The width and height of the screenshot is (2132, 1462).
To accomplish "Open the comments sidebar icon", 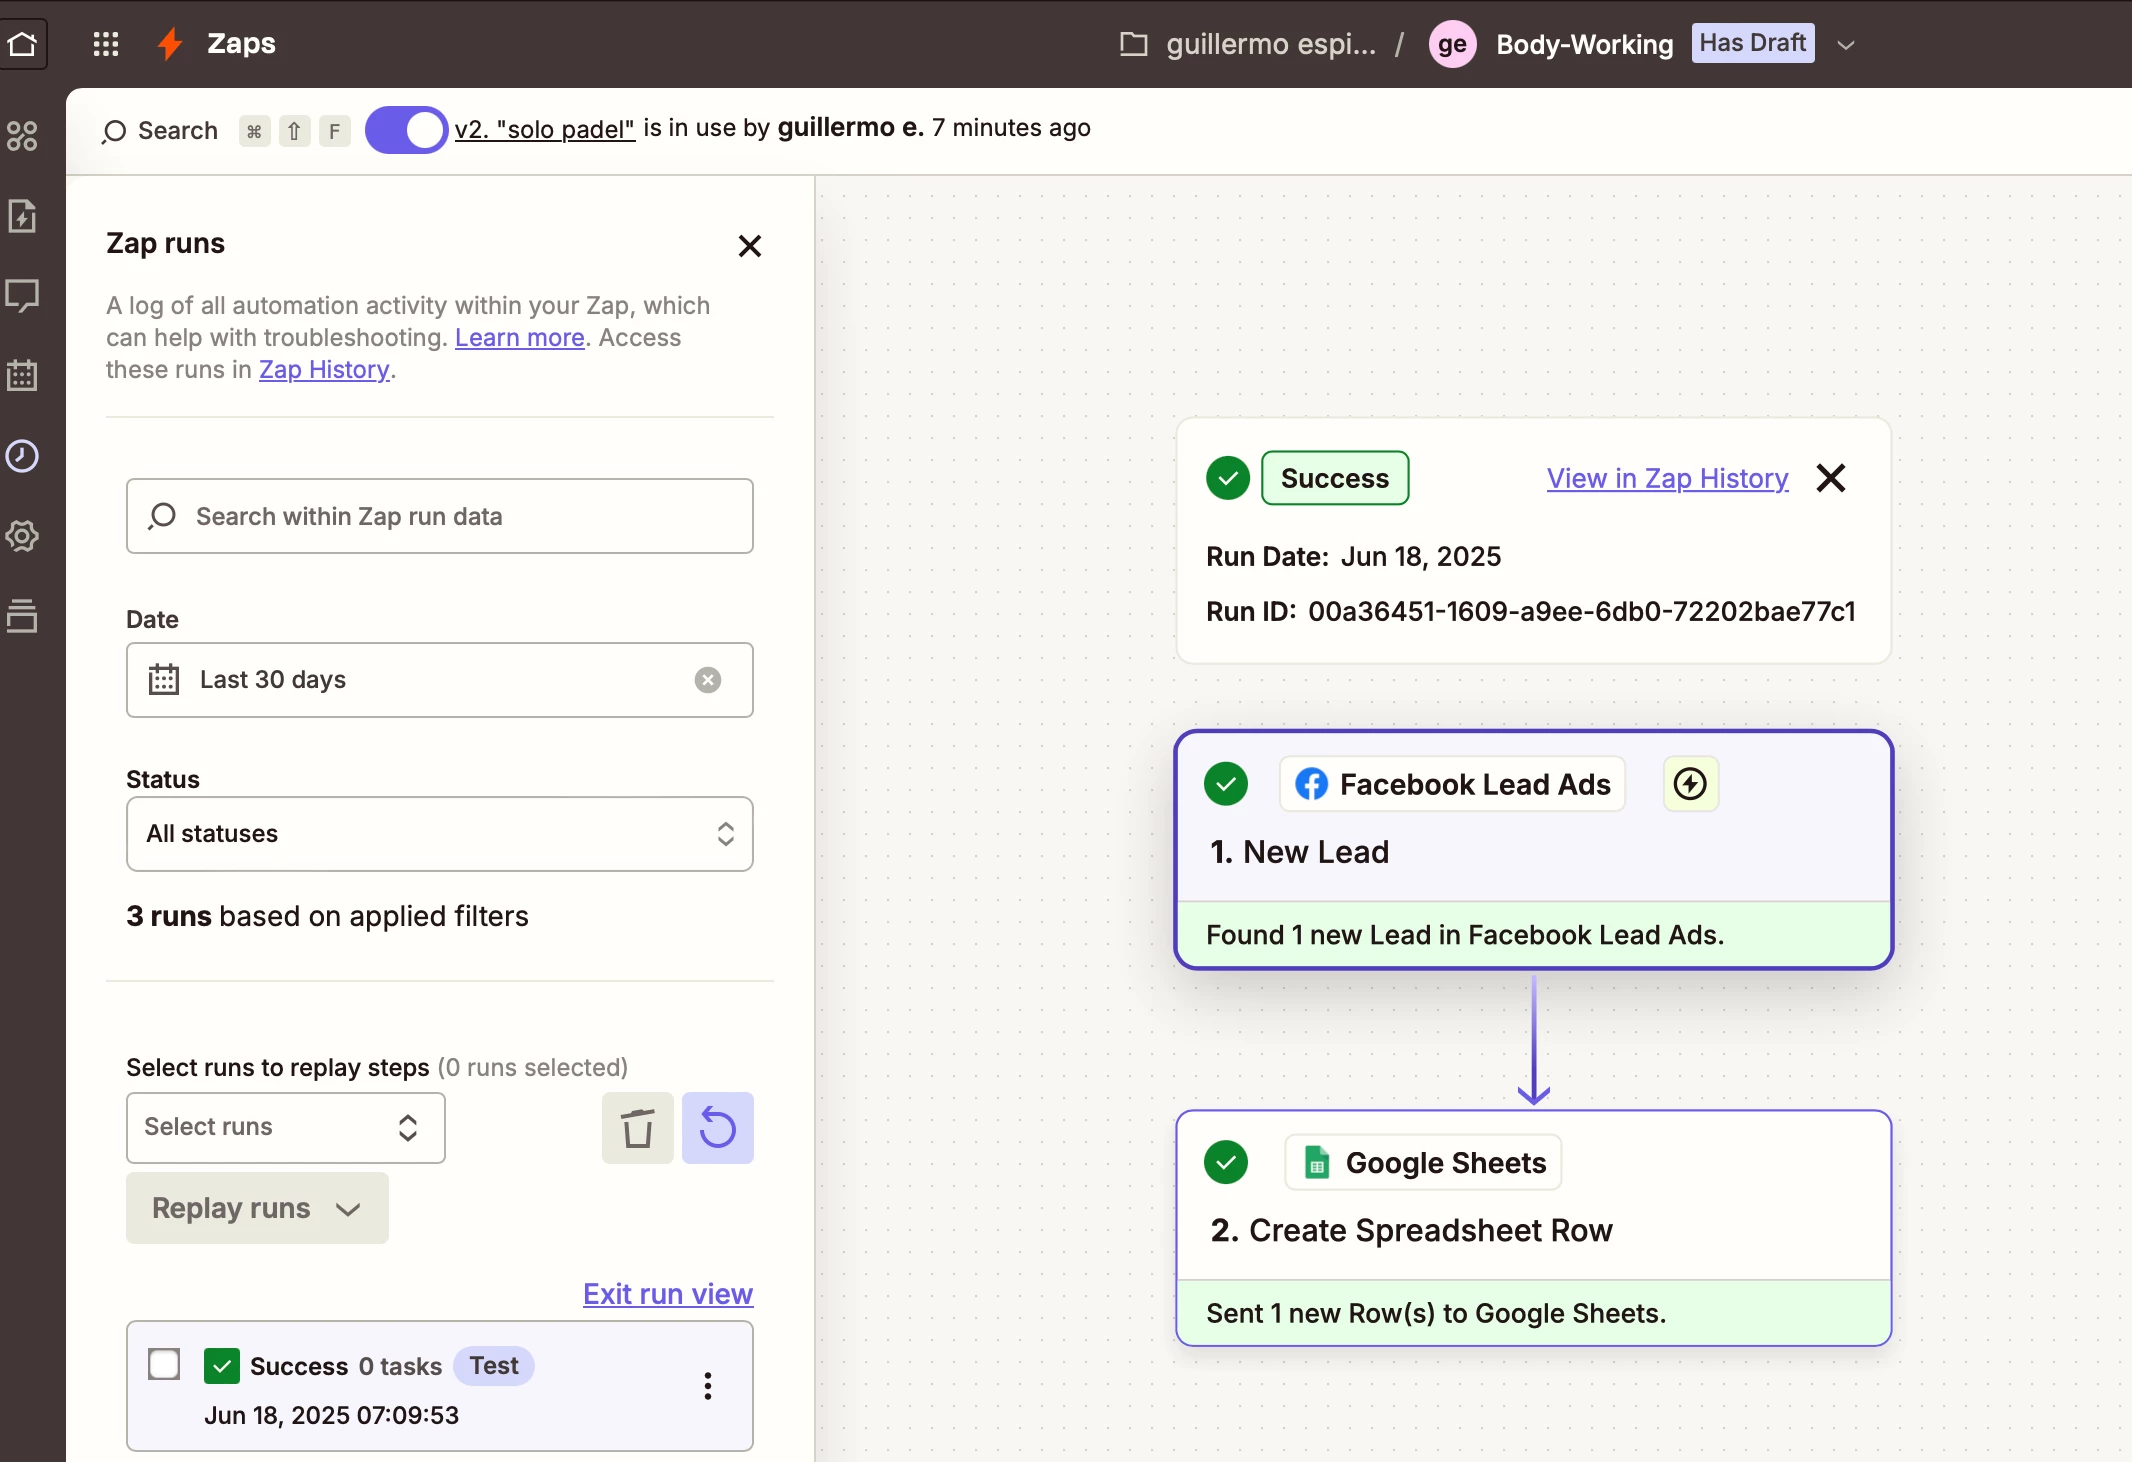I will coord(22,296).
